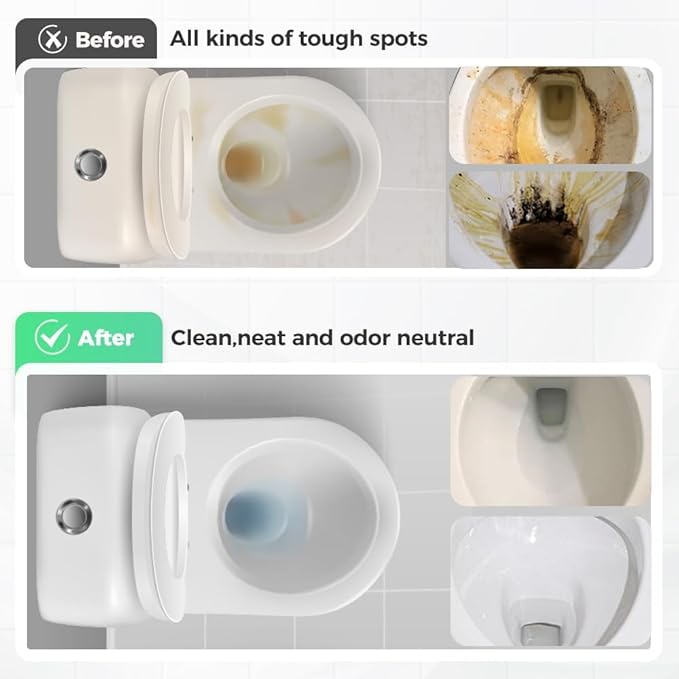This screenshot has width=679, height=679.
Task: Click the tank of the clean toilet
Action: pos(89,516)
